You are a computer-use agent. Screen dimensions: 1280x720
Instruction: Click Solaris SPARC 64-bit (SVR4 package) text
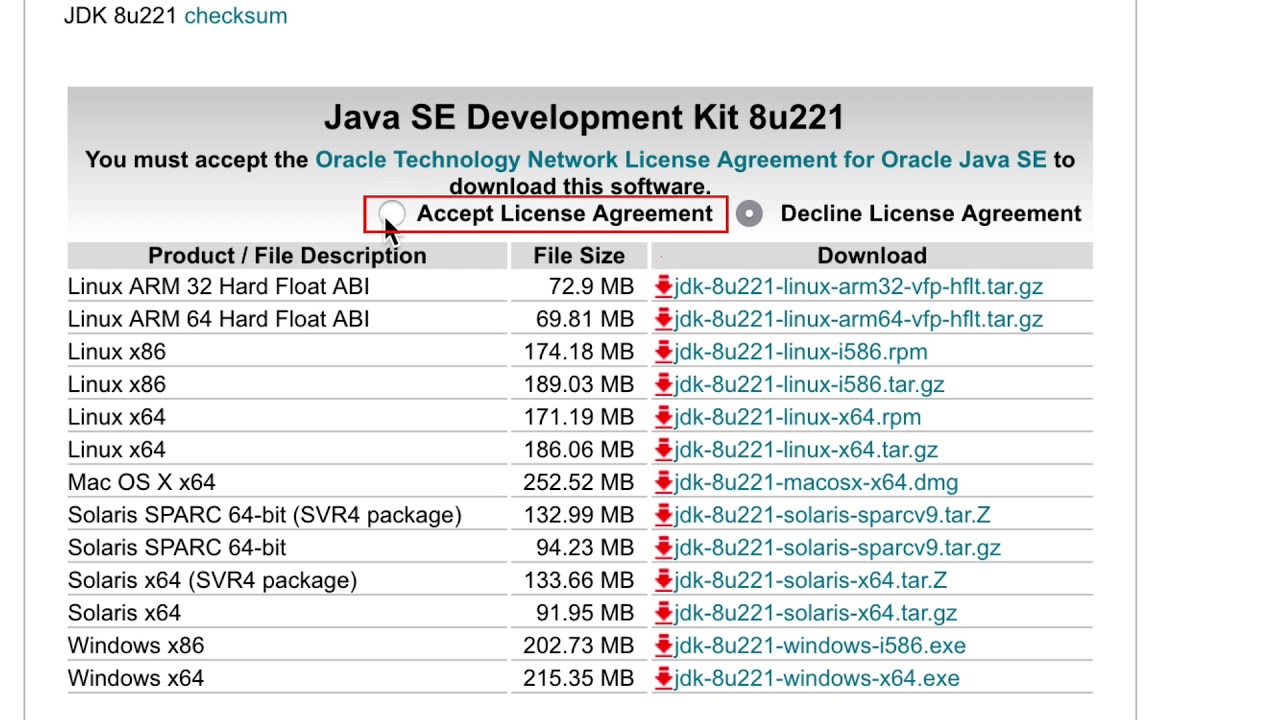coord(265,516)
